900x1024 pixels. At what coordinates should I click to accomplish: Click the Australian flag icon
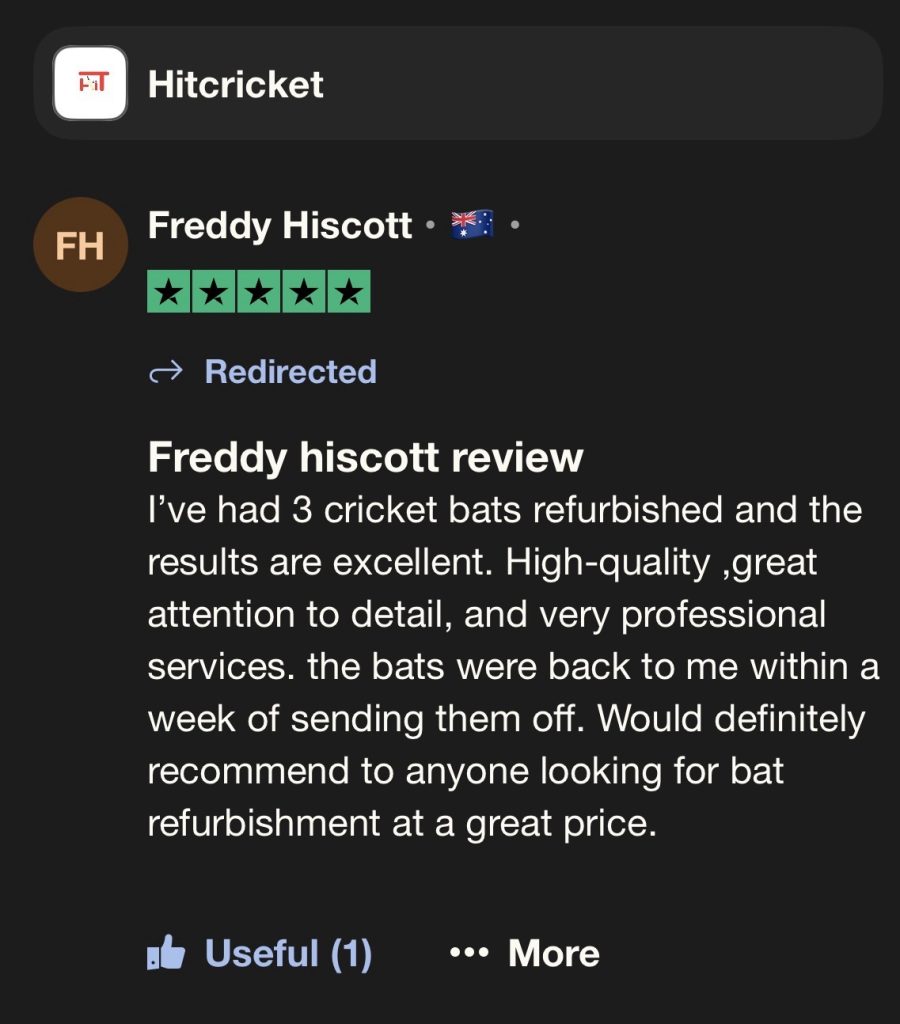(472, 225)
